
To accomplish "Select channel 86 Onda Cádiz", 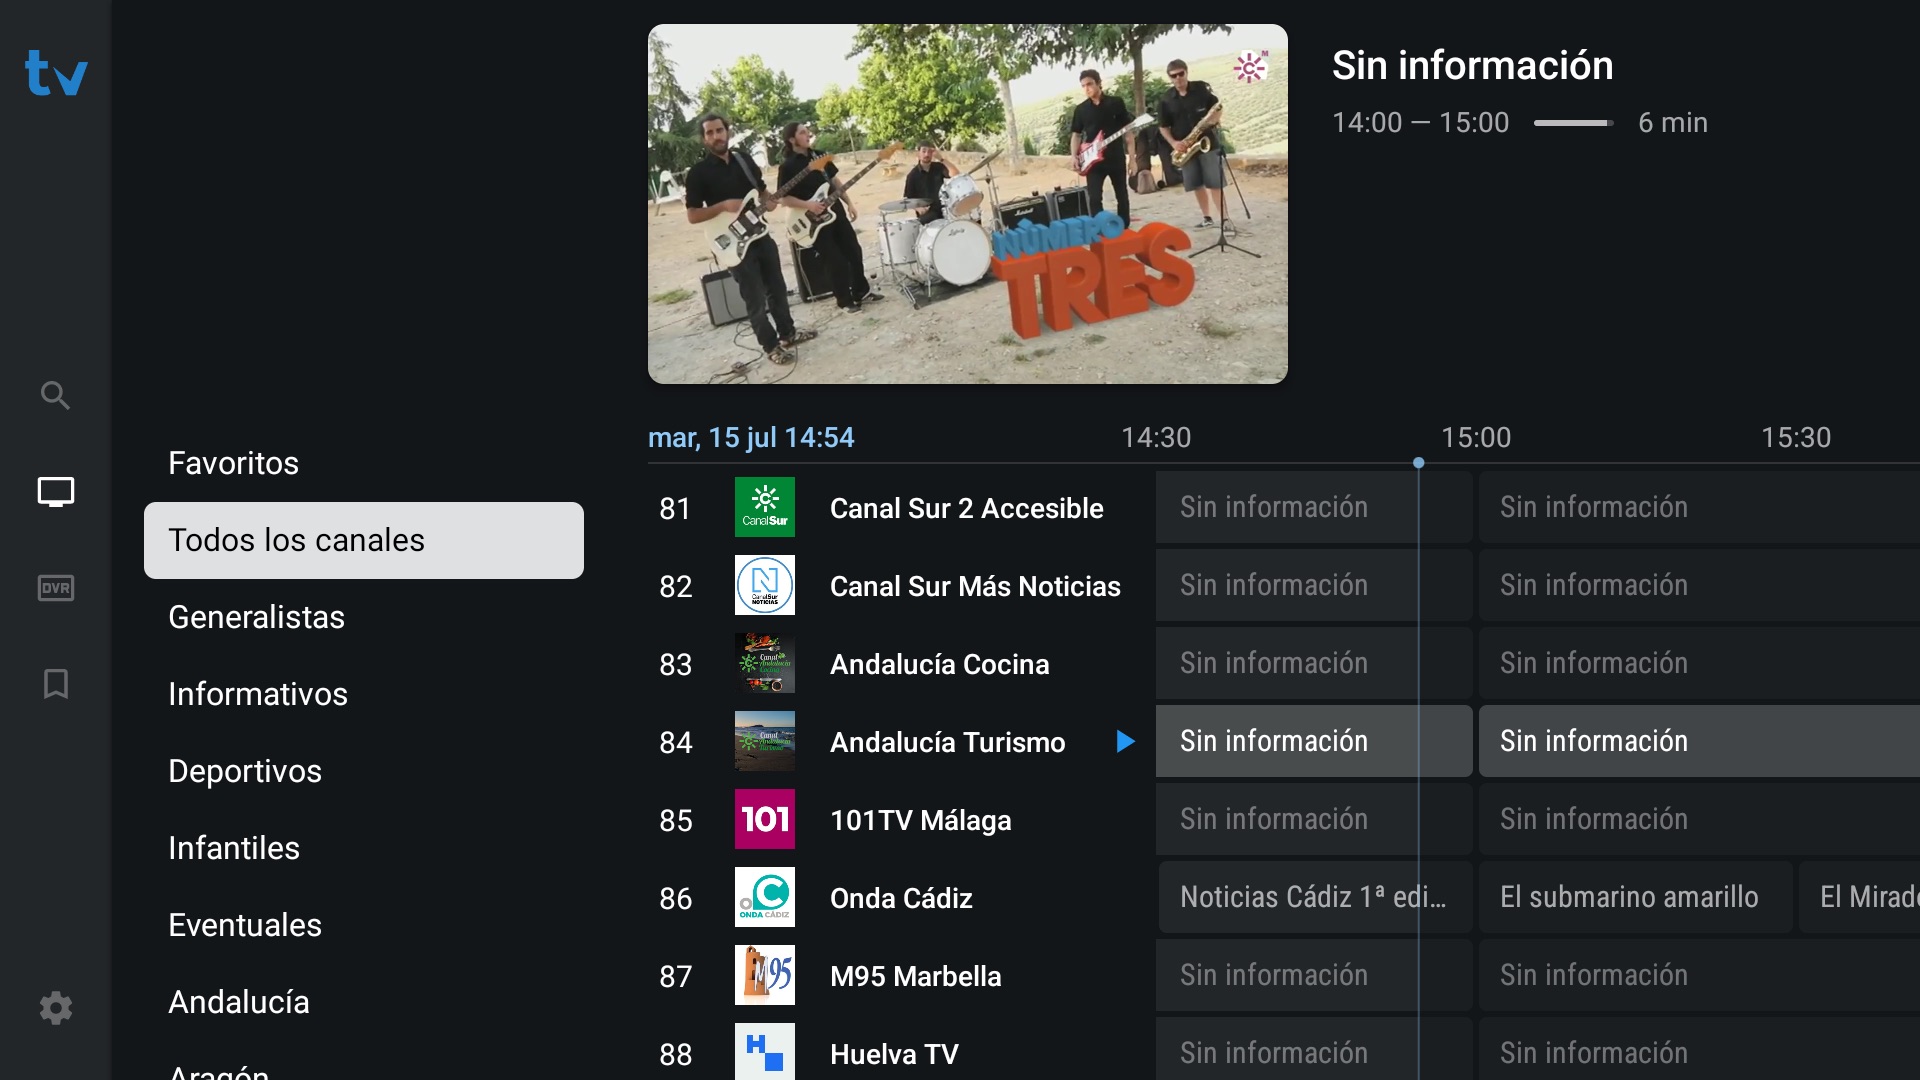I will click(898, 898).
